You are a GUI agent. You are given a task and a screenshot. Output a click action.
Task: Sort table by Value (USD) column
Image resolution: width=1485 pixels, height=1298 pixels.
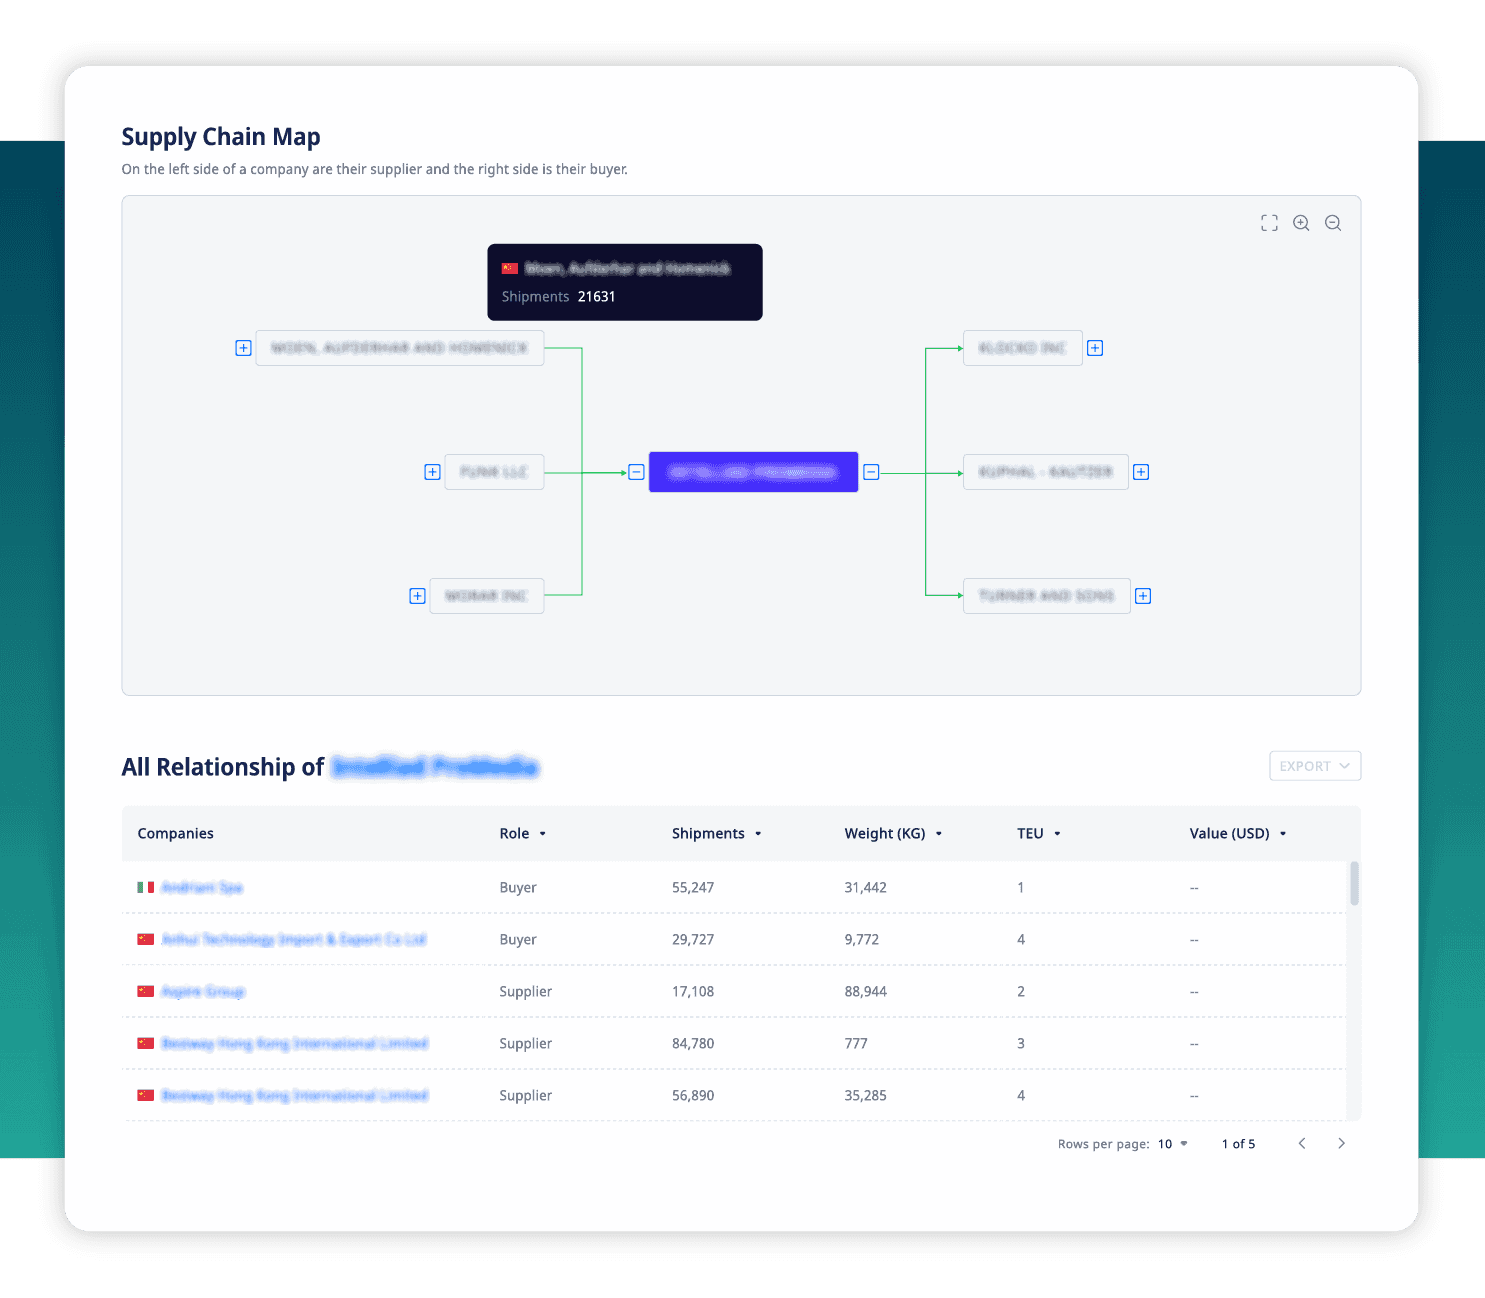(1237, 833)
